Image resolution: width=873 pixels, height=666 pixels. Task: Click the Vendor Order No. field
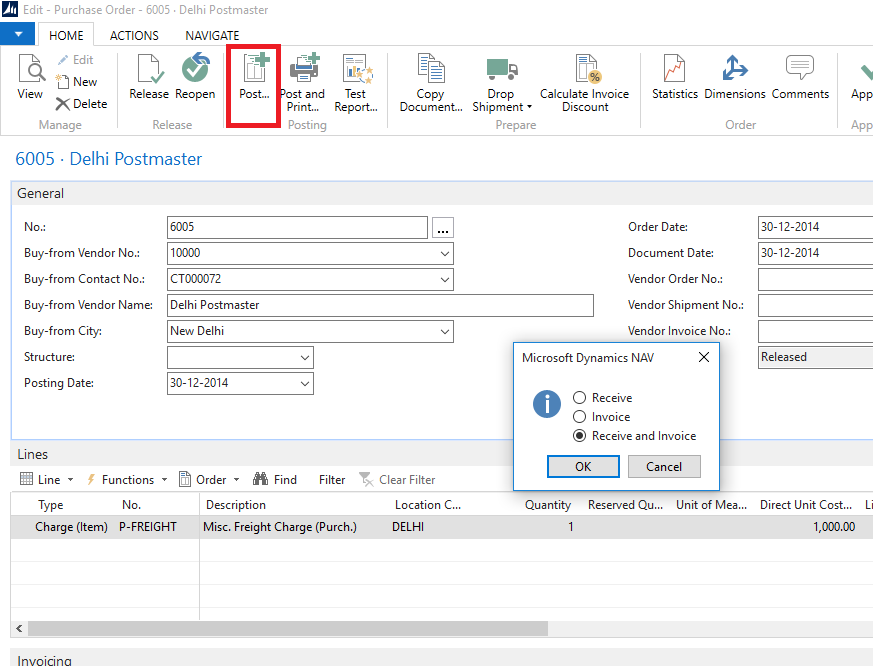coord(815,280)
